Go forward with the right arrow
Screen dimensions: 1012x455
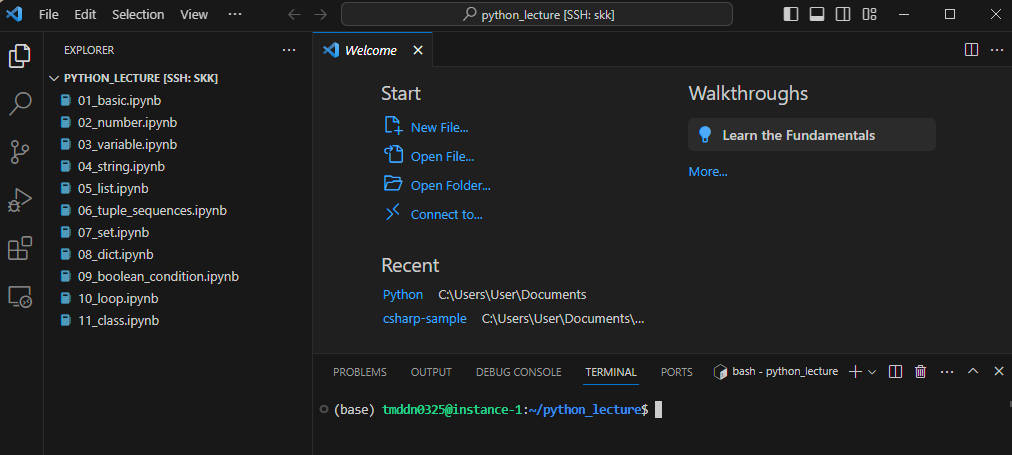click(320, 14)
